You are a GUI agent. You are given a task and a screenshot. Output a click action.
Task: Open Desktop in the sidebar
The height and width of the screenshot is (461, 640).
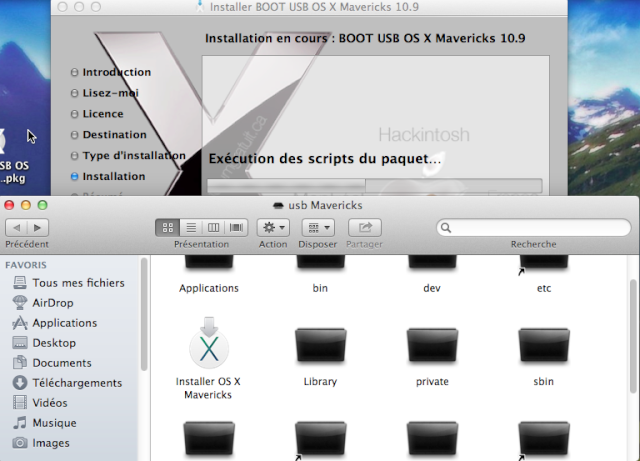point(44,343)
